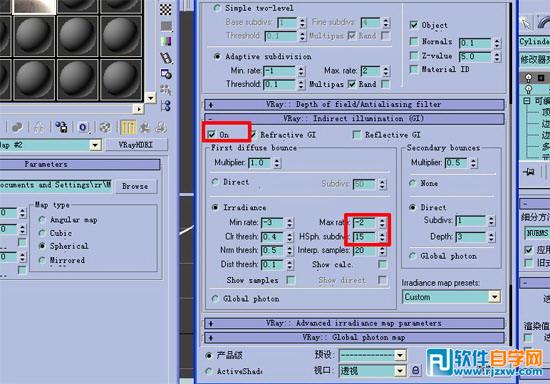This screenshot has height=384, width=550.
Task: Open the Material/Map Navigator icon
Action: tap(166, 106)
